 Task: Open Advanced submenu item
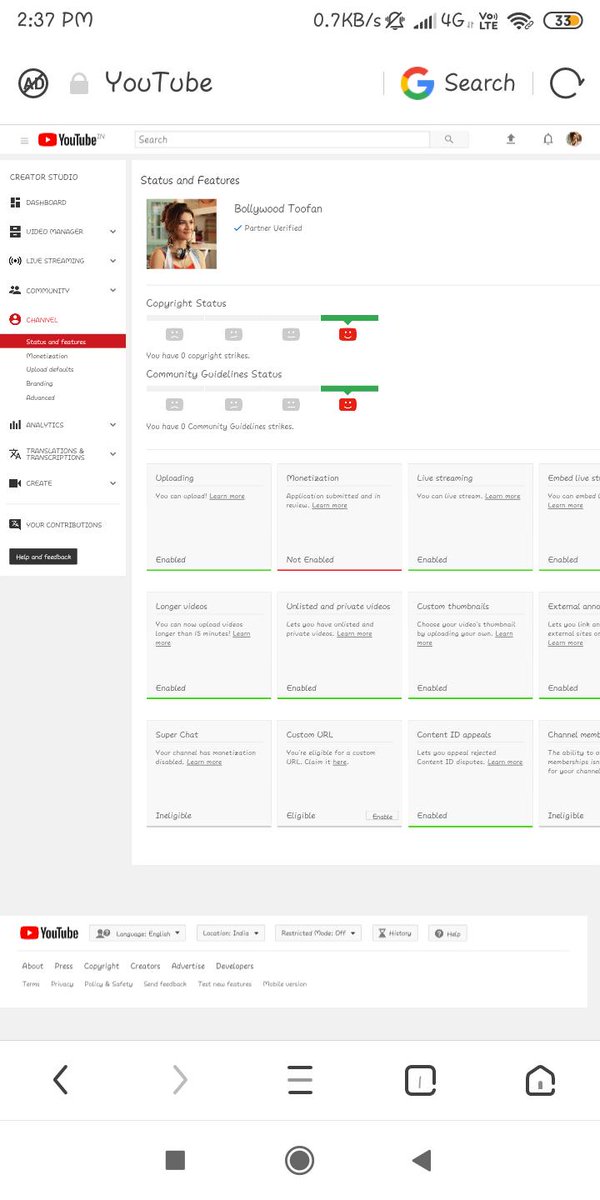pyautogui.click(x=41, y=398)
